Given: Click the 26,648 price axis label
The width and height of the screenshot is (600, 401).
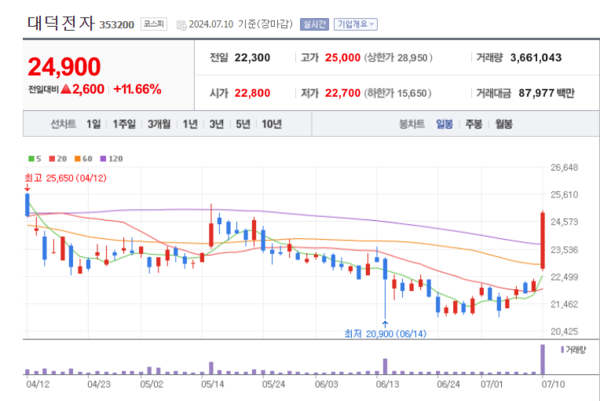Looking at the screenshot, I should 564,167.
